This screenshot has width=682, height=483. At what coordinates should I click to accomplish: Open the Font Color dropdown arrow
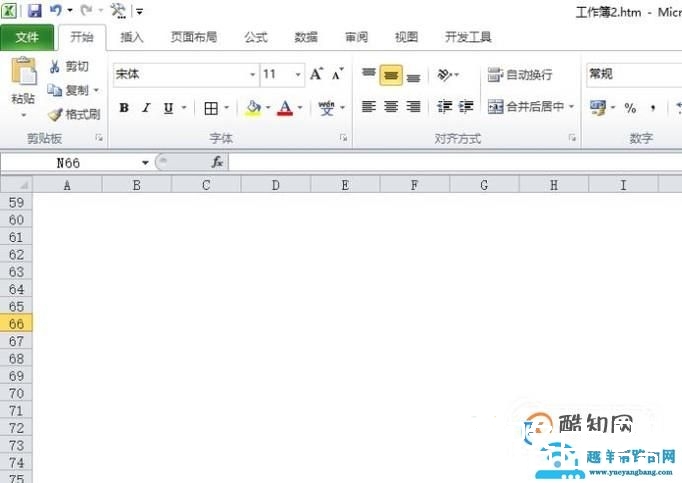coord(300,107)
